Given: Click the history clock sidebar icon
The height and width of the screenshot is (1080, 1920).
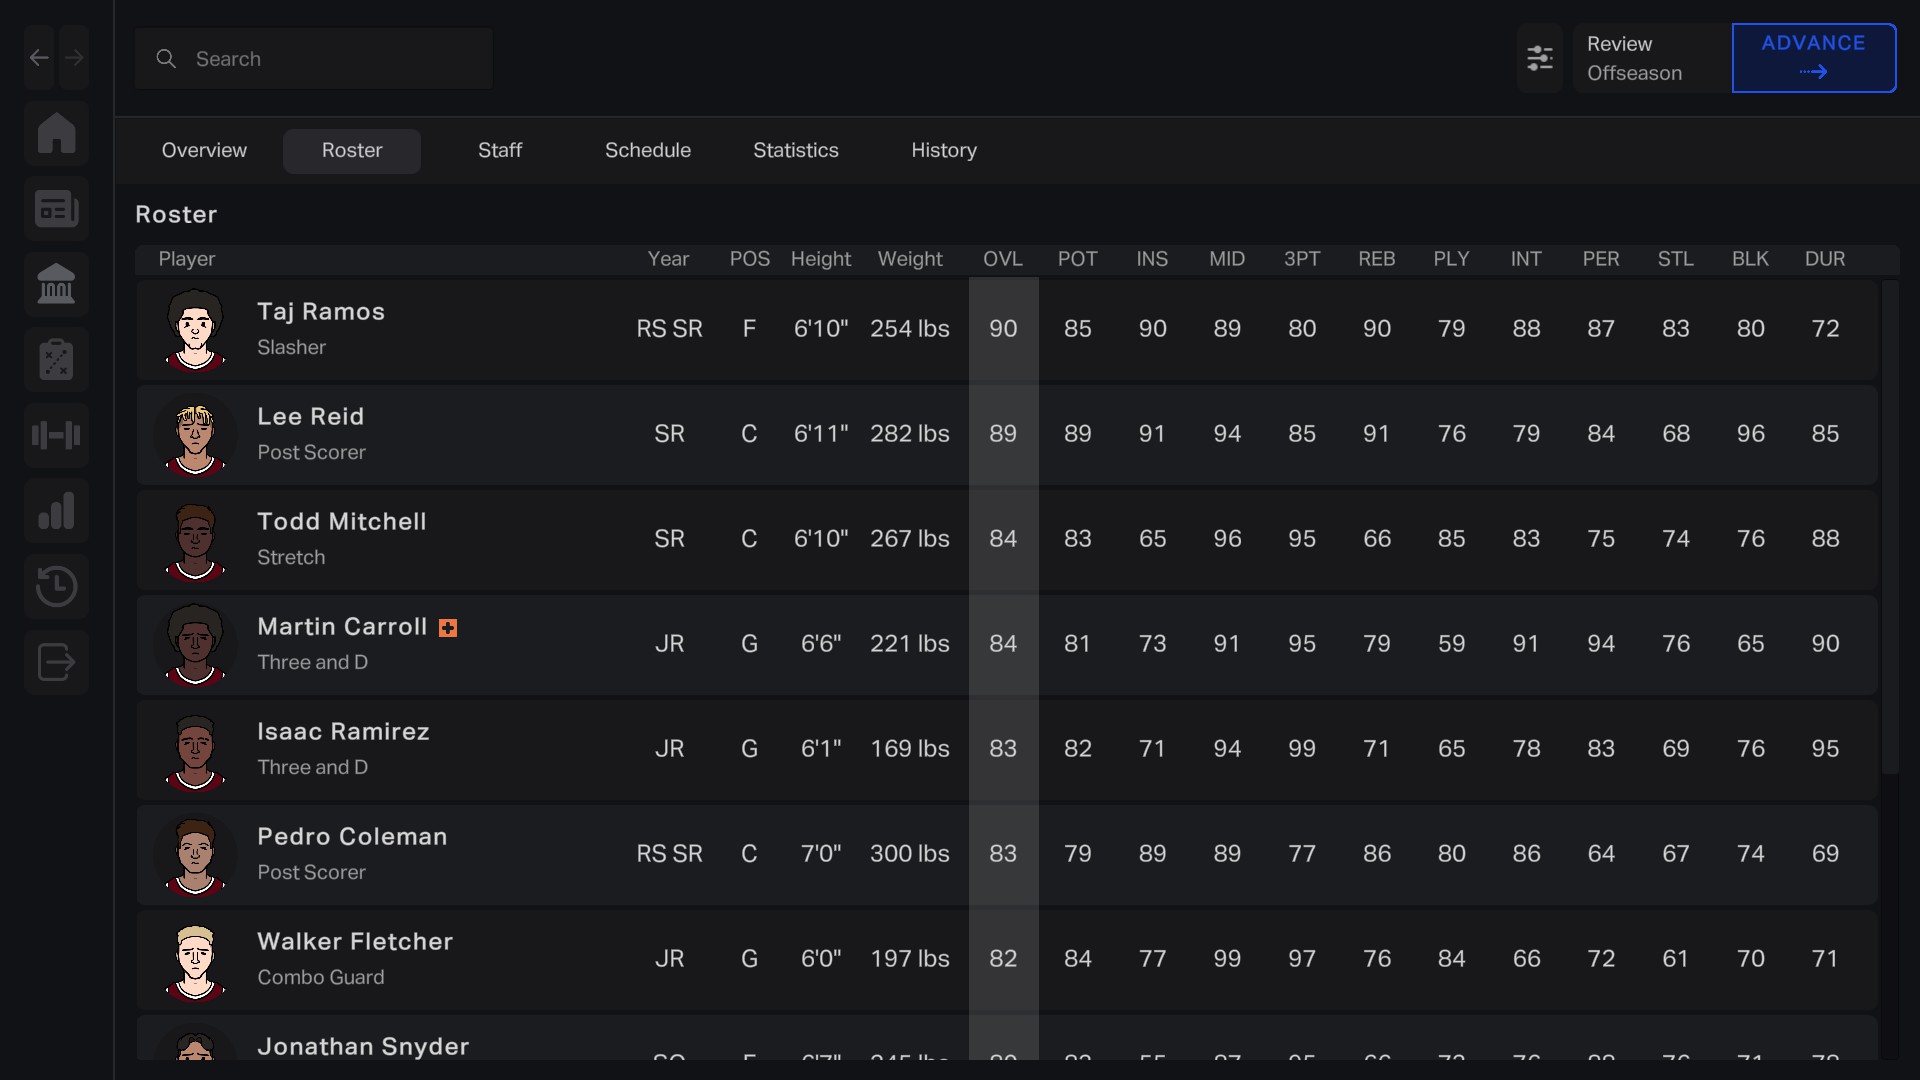Looking at the screenshot, I should pos(56,586).
